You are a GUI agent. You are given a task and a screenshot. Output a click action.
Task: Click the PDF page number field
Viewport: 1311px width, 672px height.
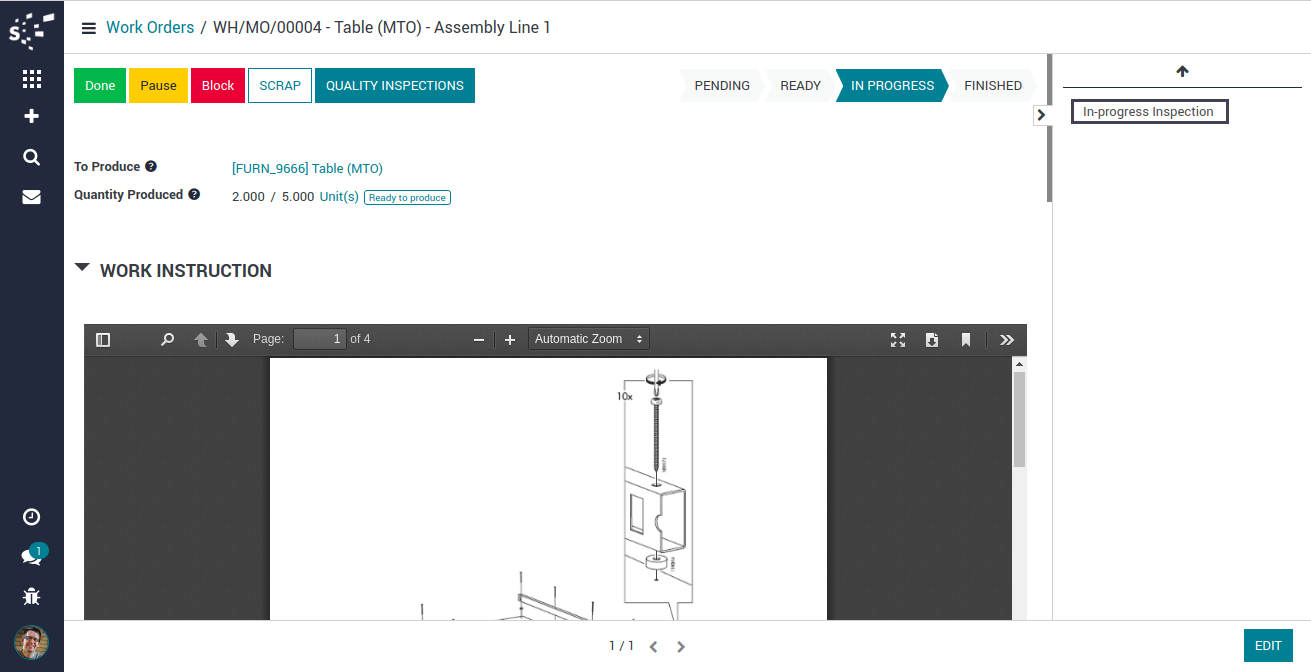pos(319,340)
